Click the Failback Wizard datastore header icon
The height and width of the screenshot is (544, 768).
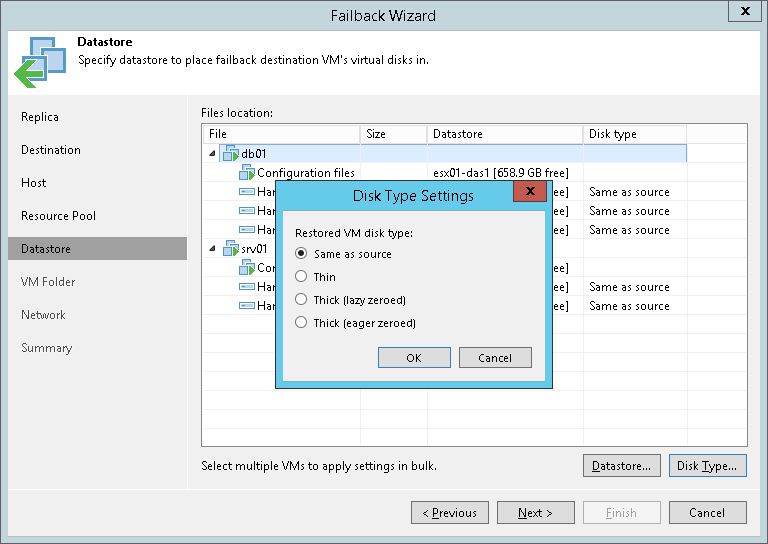tap(39, 61)
